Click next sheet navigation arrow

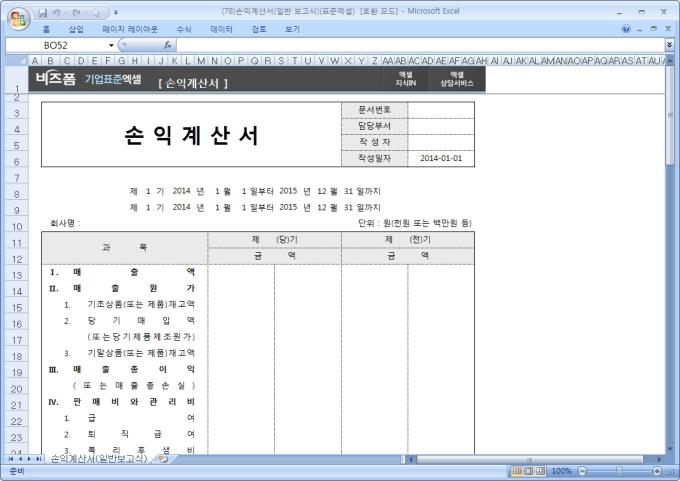[x=29, y=459]
